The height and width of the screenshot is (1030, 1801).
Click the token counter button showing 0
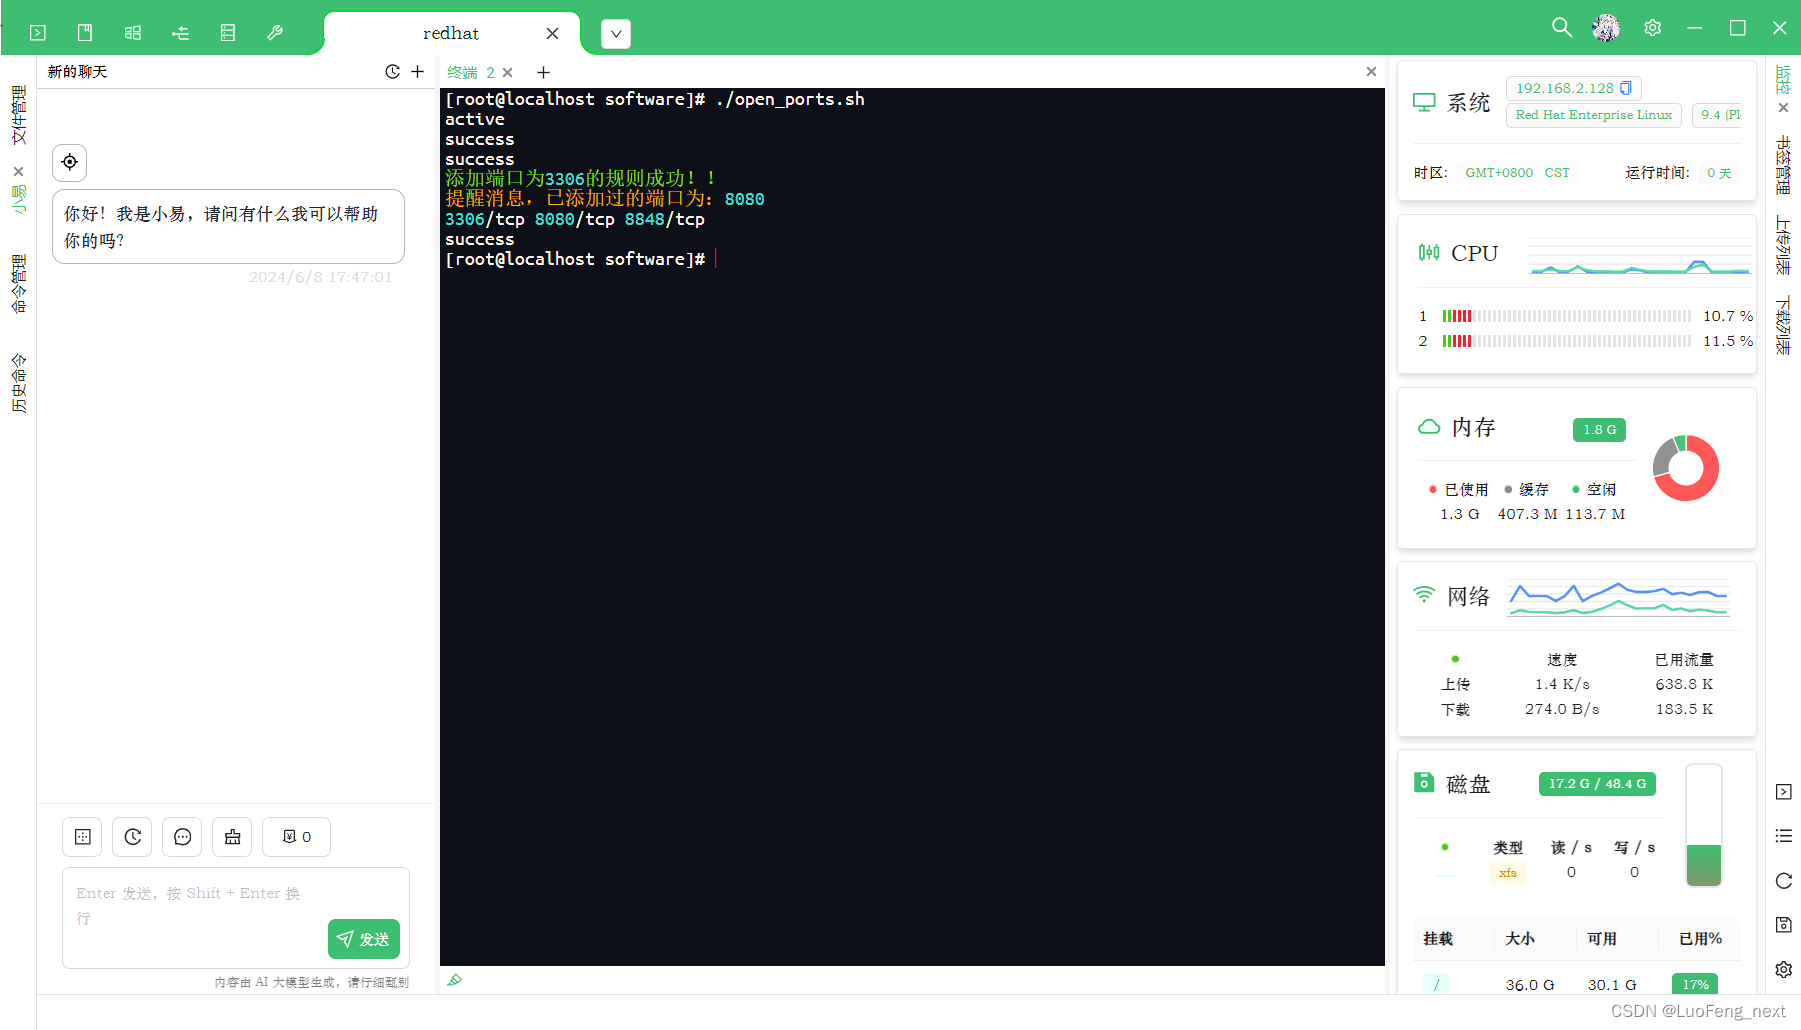pyautogui.click(x=296, y=837)
